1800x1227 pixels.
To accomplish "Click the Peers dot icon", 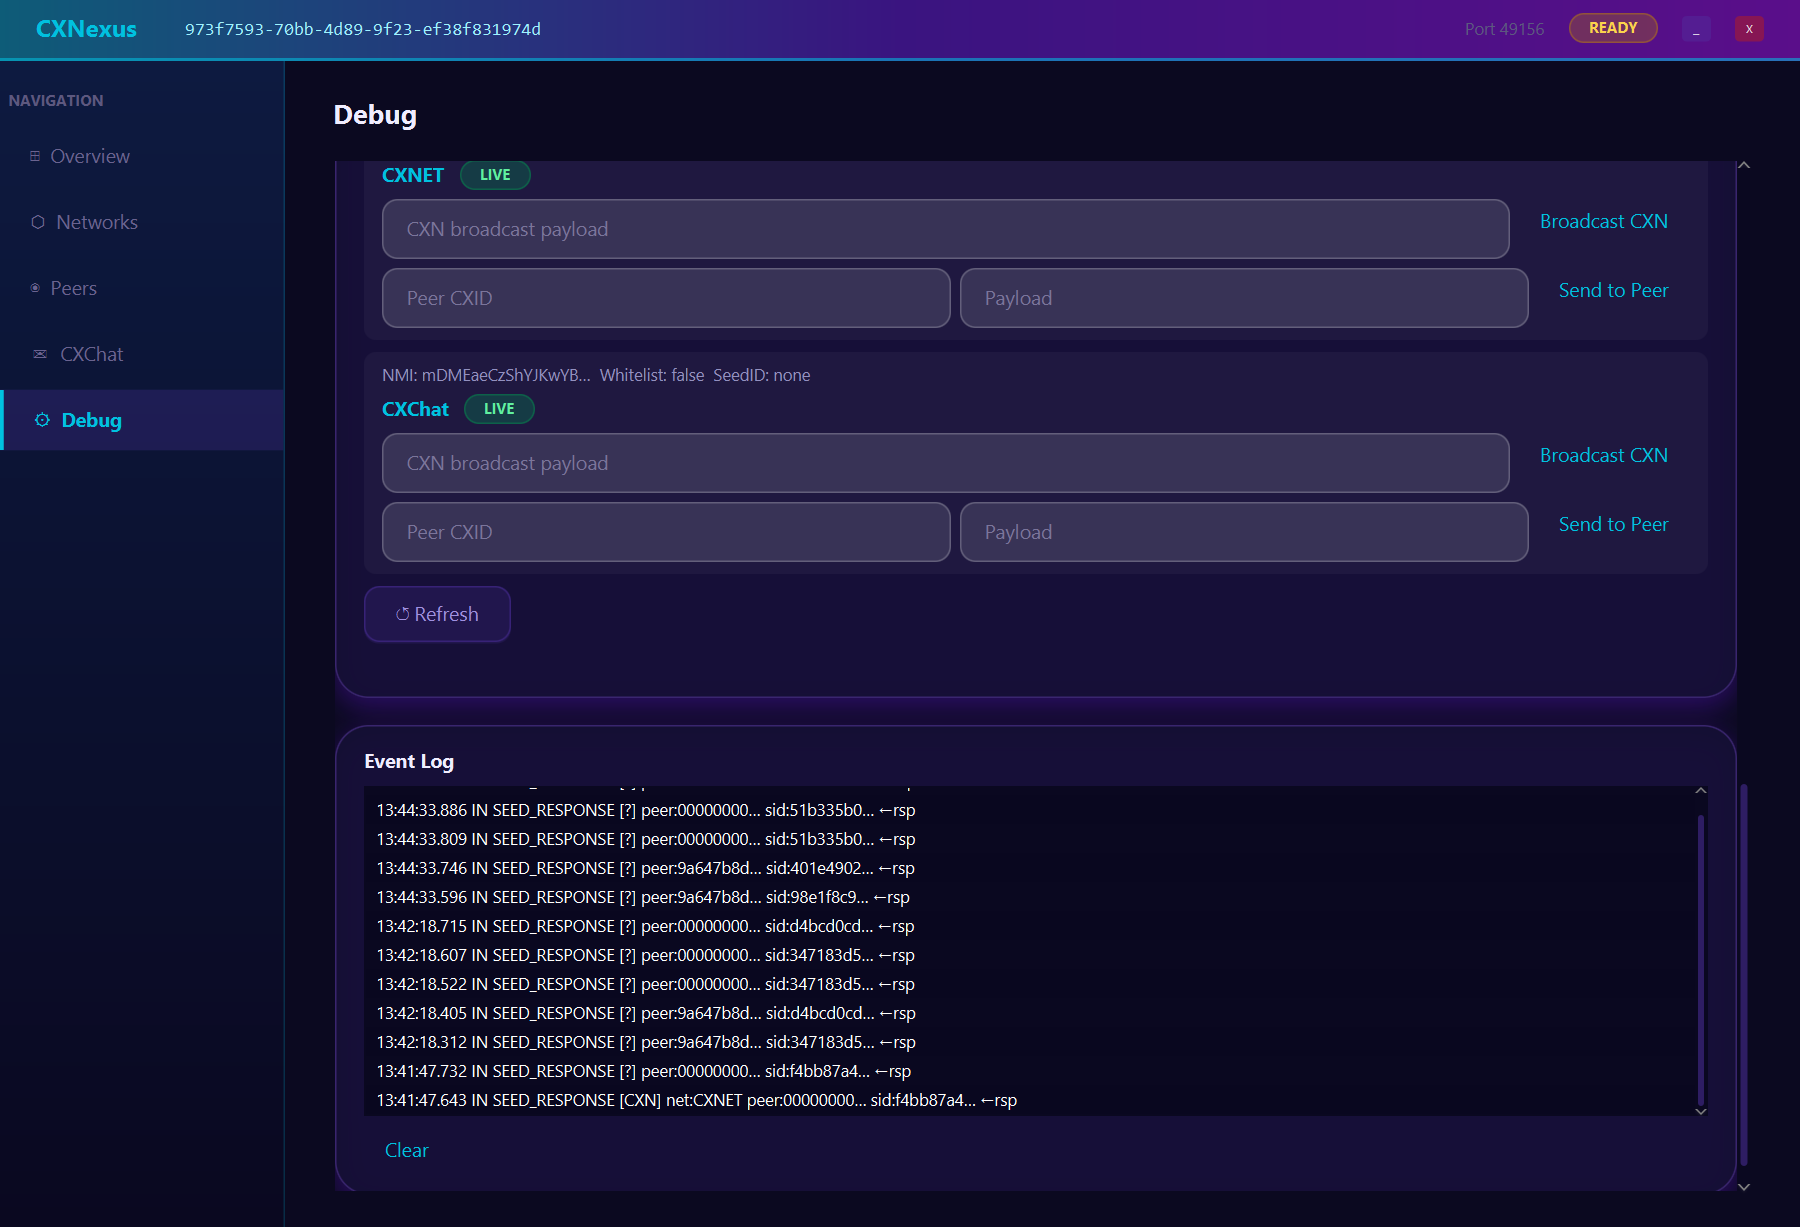I will [x=35, y=288].
